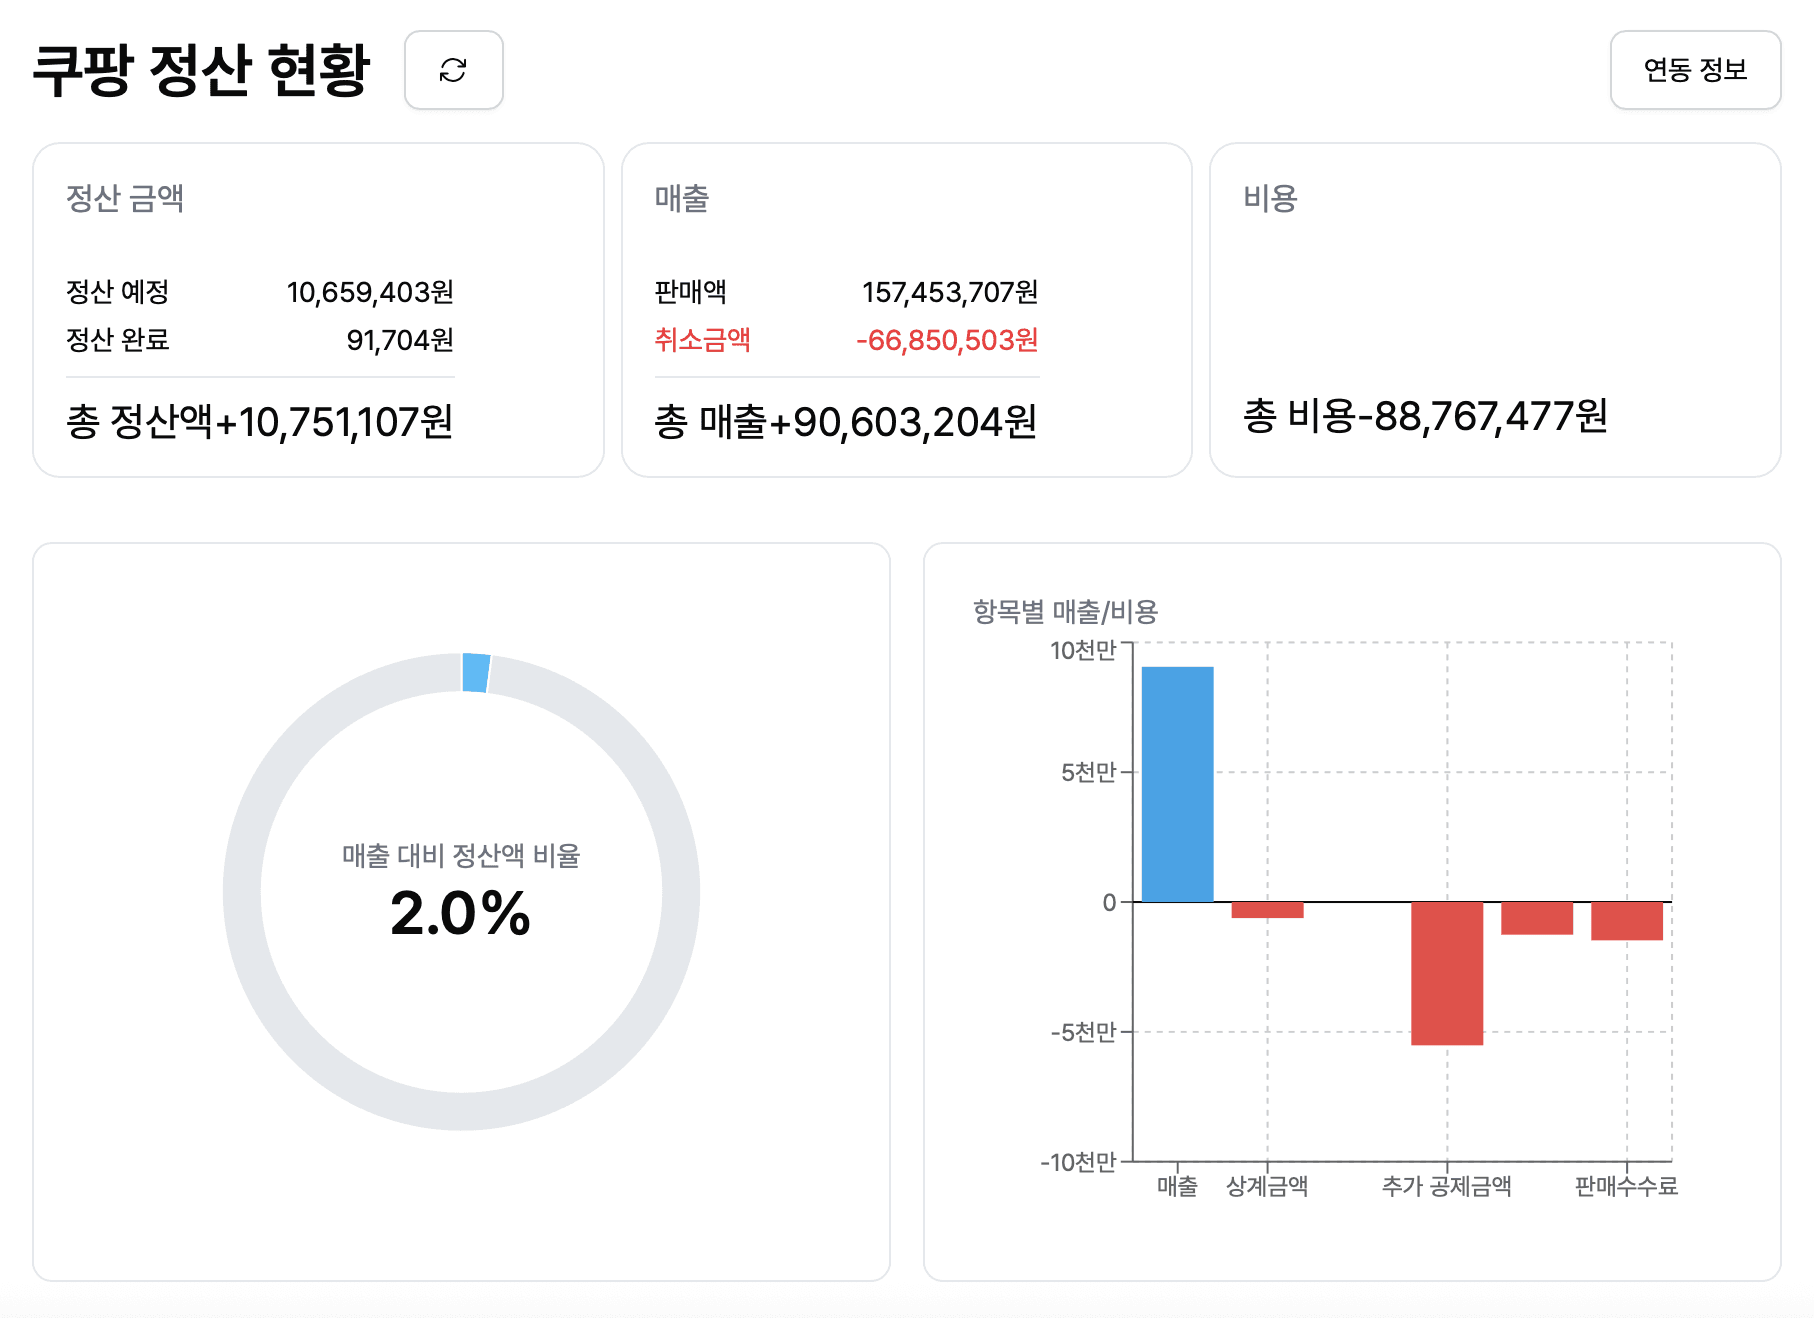Click the 항목별 매출/비용 chart title
Viewport: 1814px width, 1318px height.
pos(1065,611)
